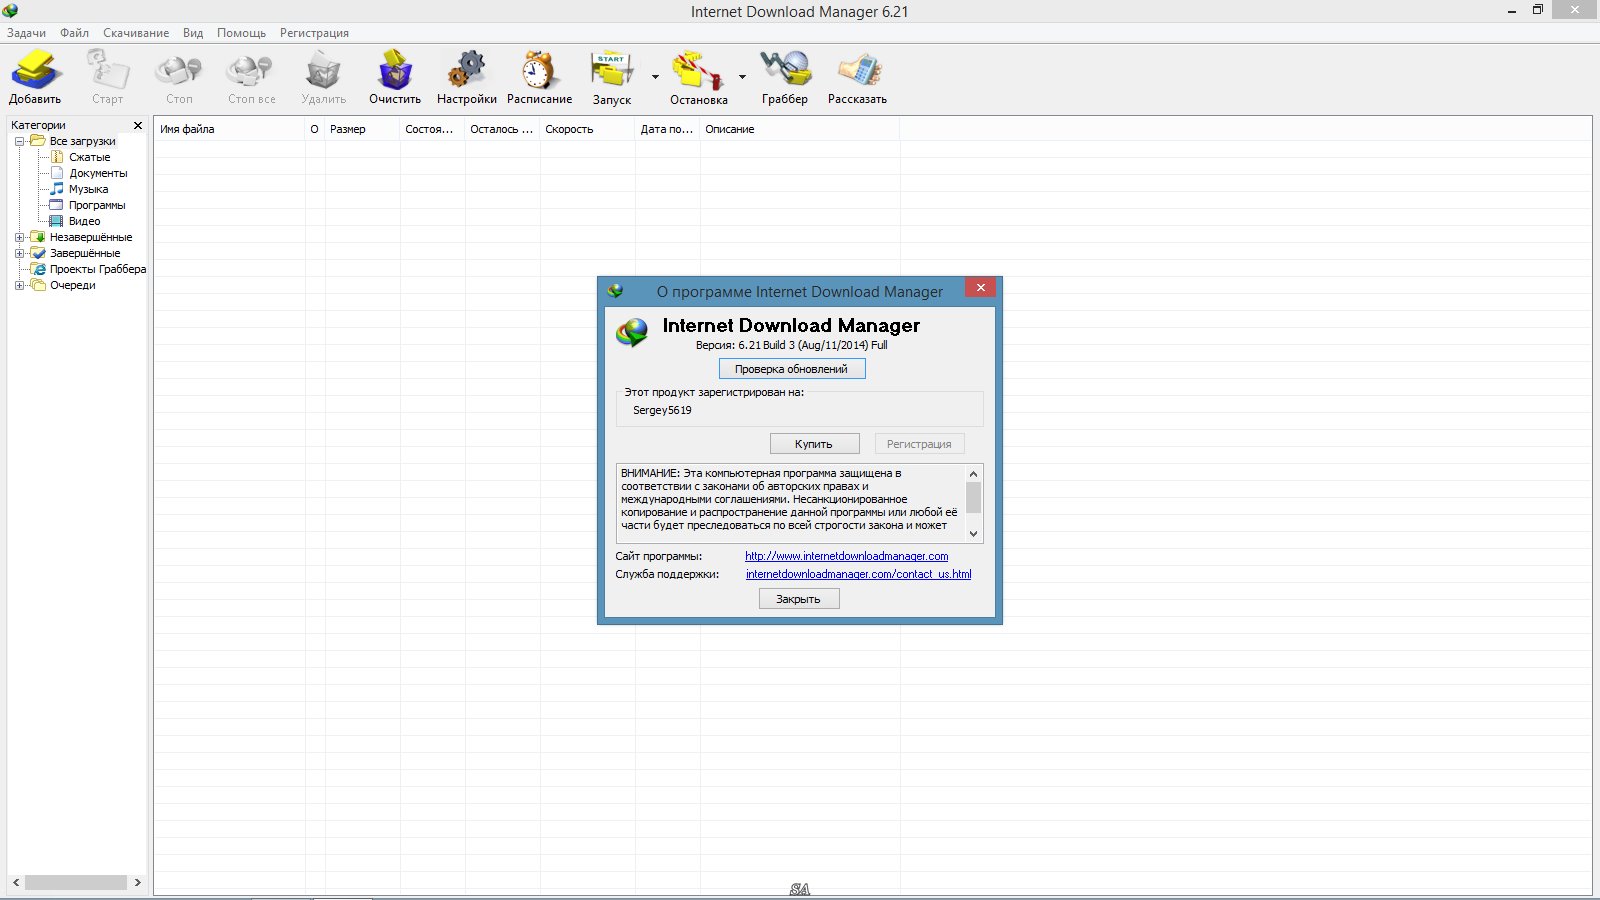Select the Программы category
This screenshot has height=900, width=1600.
(97, 205)
